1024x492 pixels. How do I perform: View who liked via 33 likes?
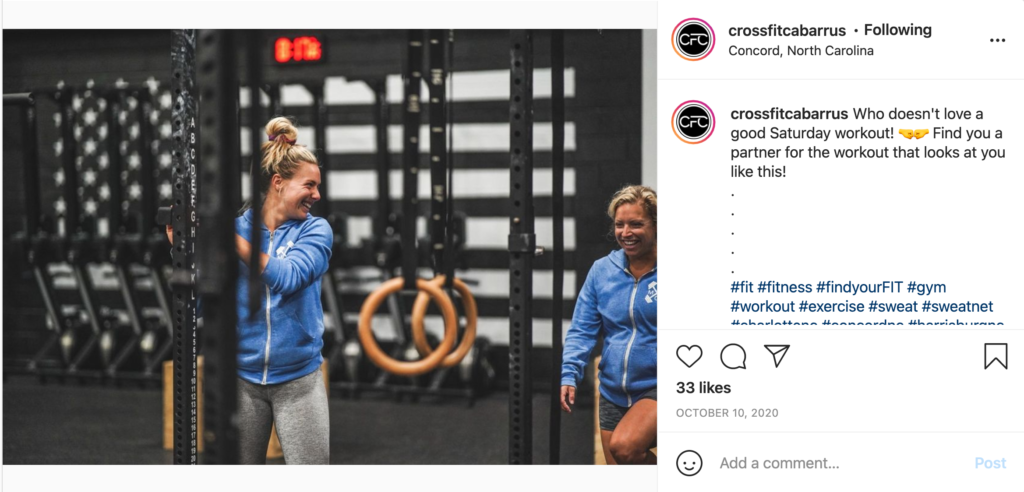click(x=703, y=387)
